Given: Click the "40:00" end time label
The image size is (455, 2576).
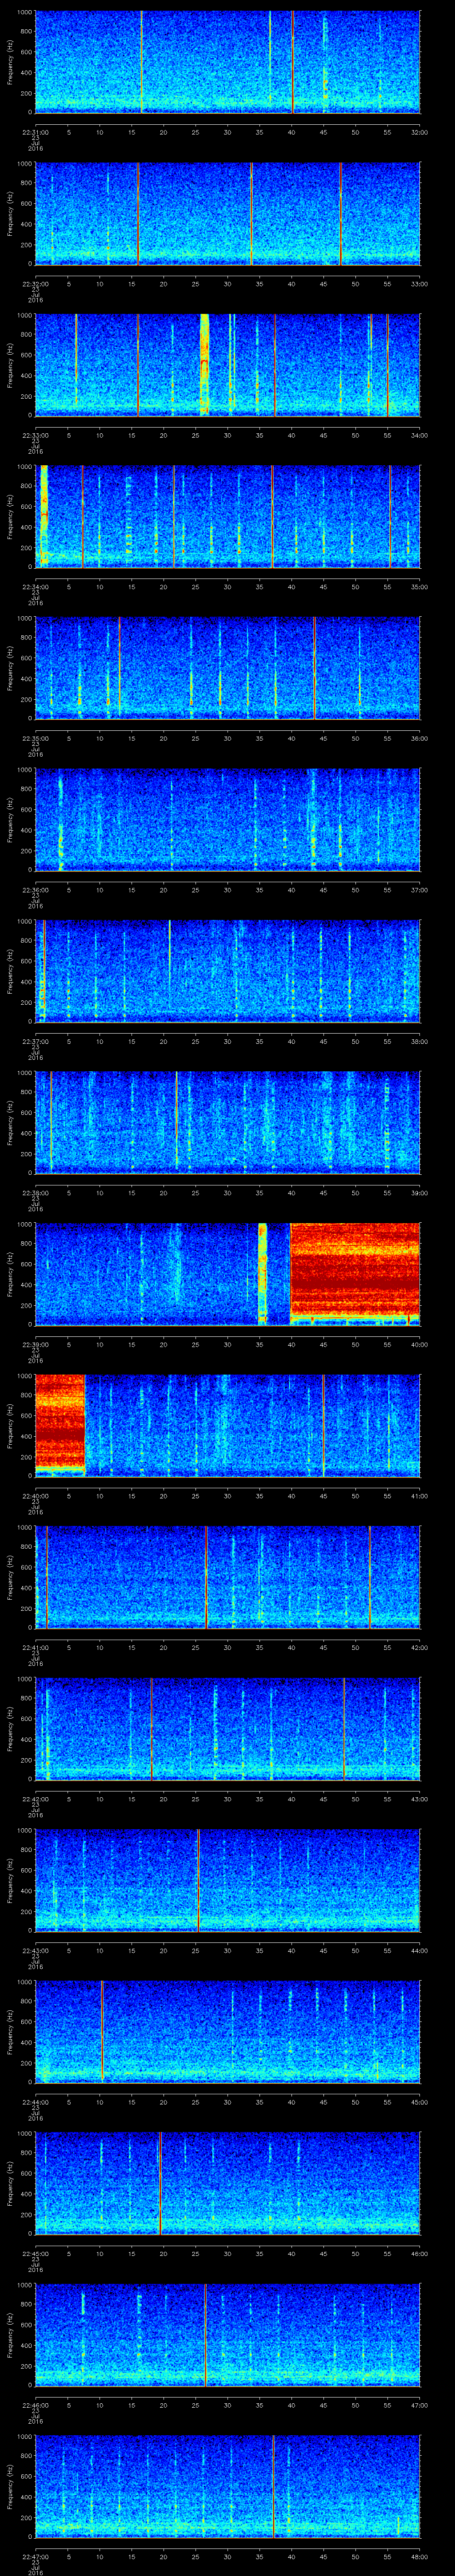Looking at the screenshot, I should [x=419, y=1344].
